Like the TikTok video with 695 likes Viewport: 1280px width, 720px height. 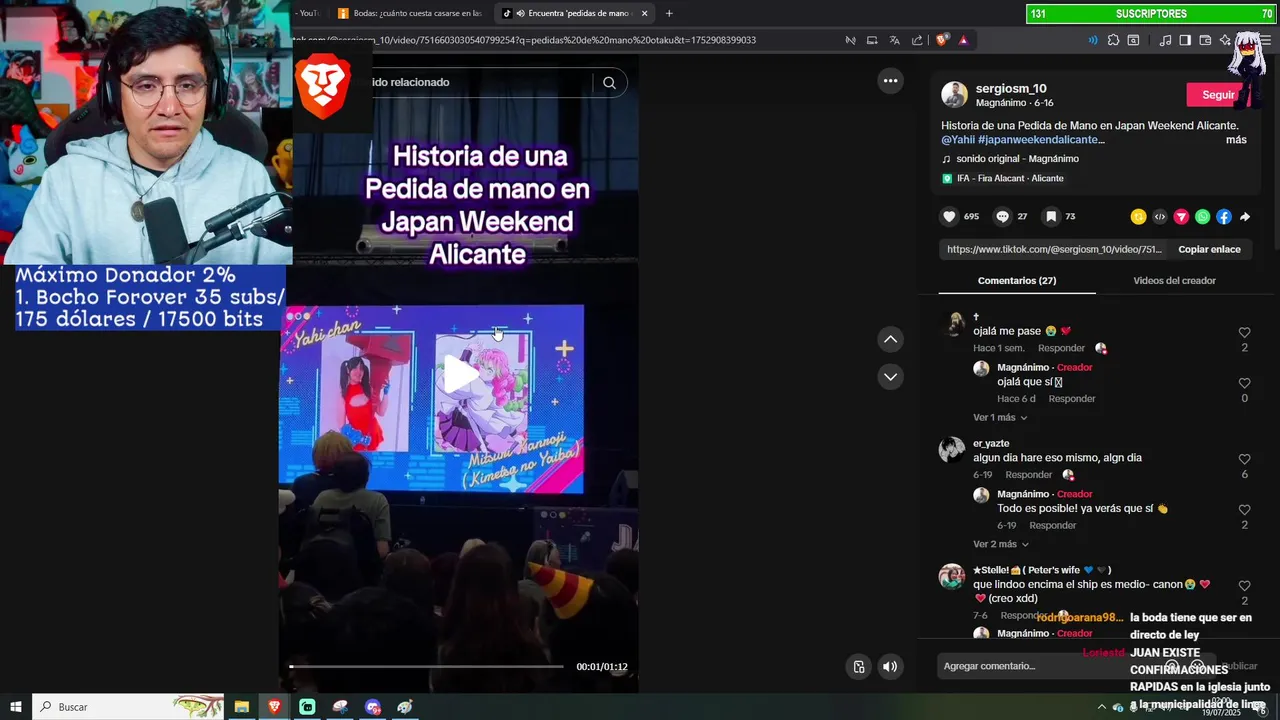(949, 216)
